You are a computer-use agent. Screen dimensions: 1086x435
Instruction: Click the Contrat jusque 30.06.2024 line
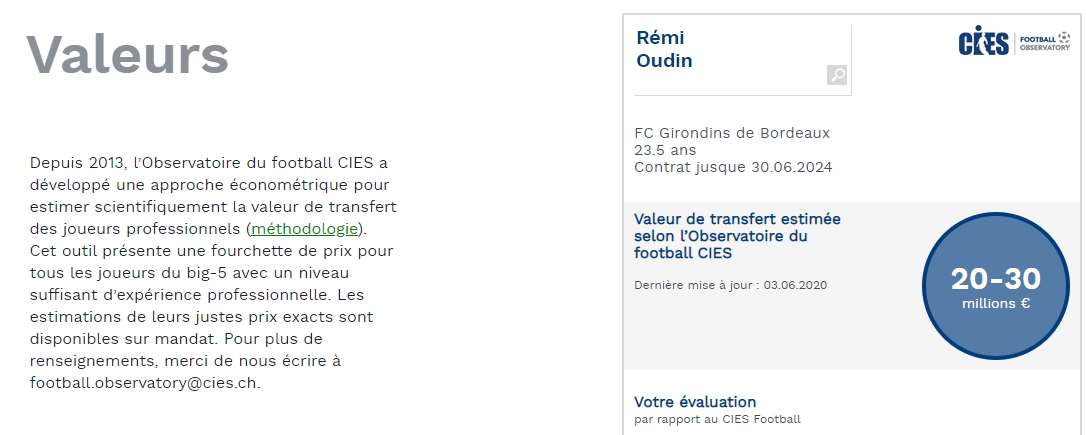733,167
